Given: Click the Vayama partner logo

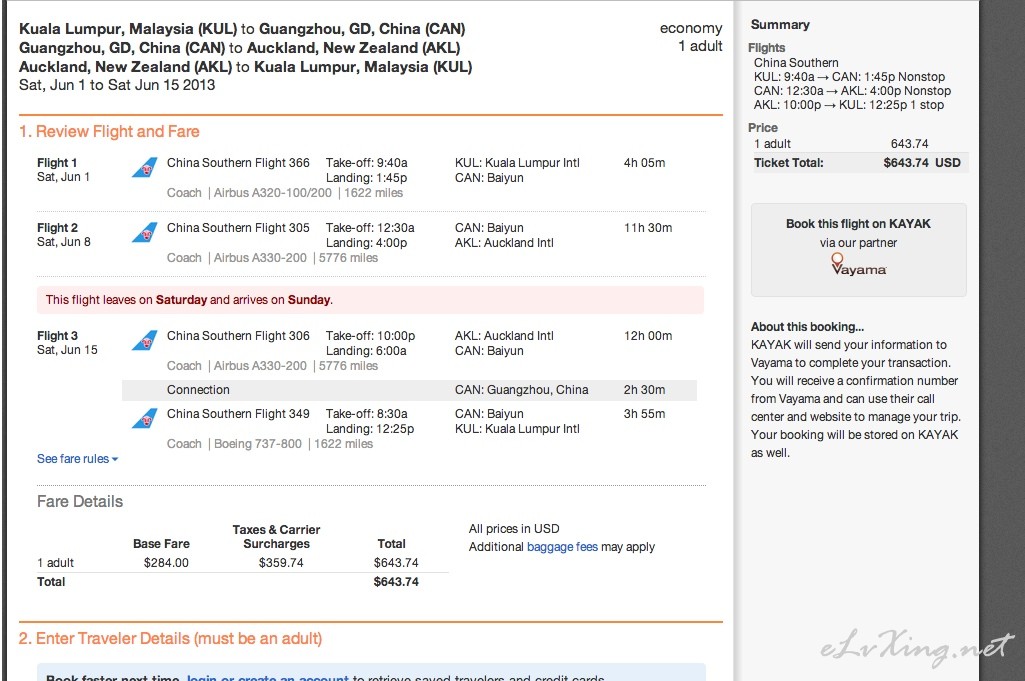Looking at the screenshot, I should point(858,265).
